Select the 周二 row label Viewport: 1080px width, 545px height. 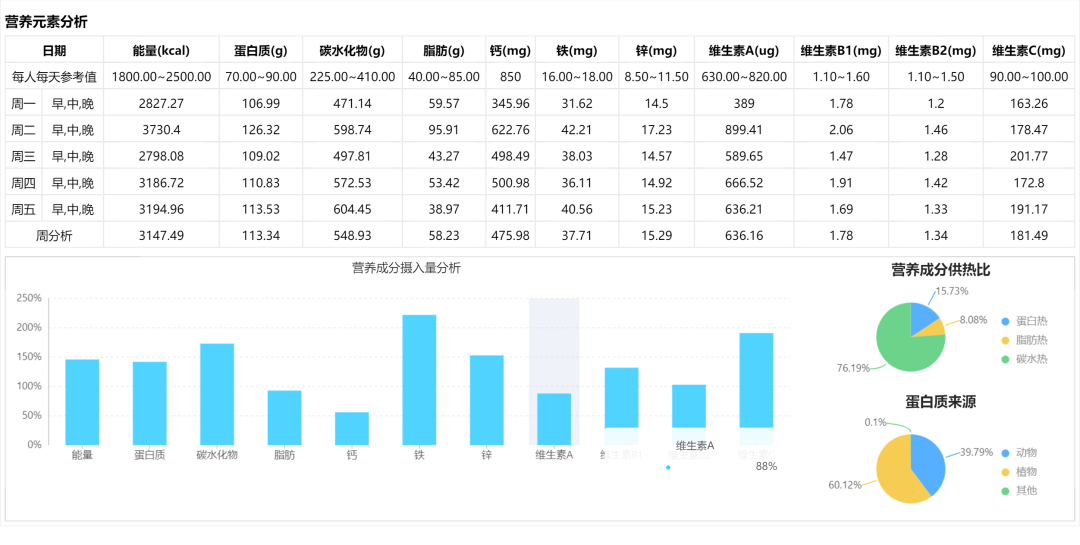(23, 130)
